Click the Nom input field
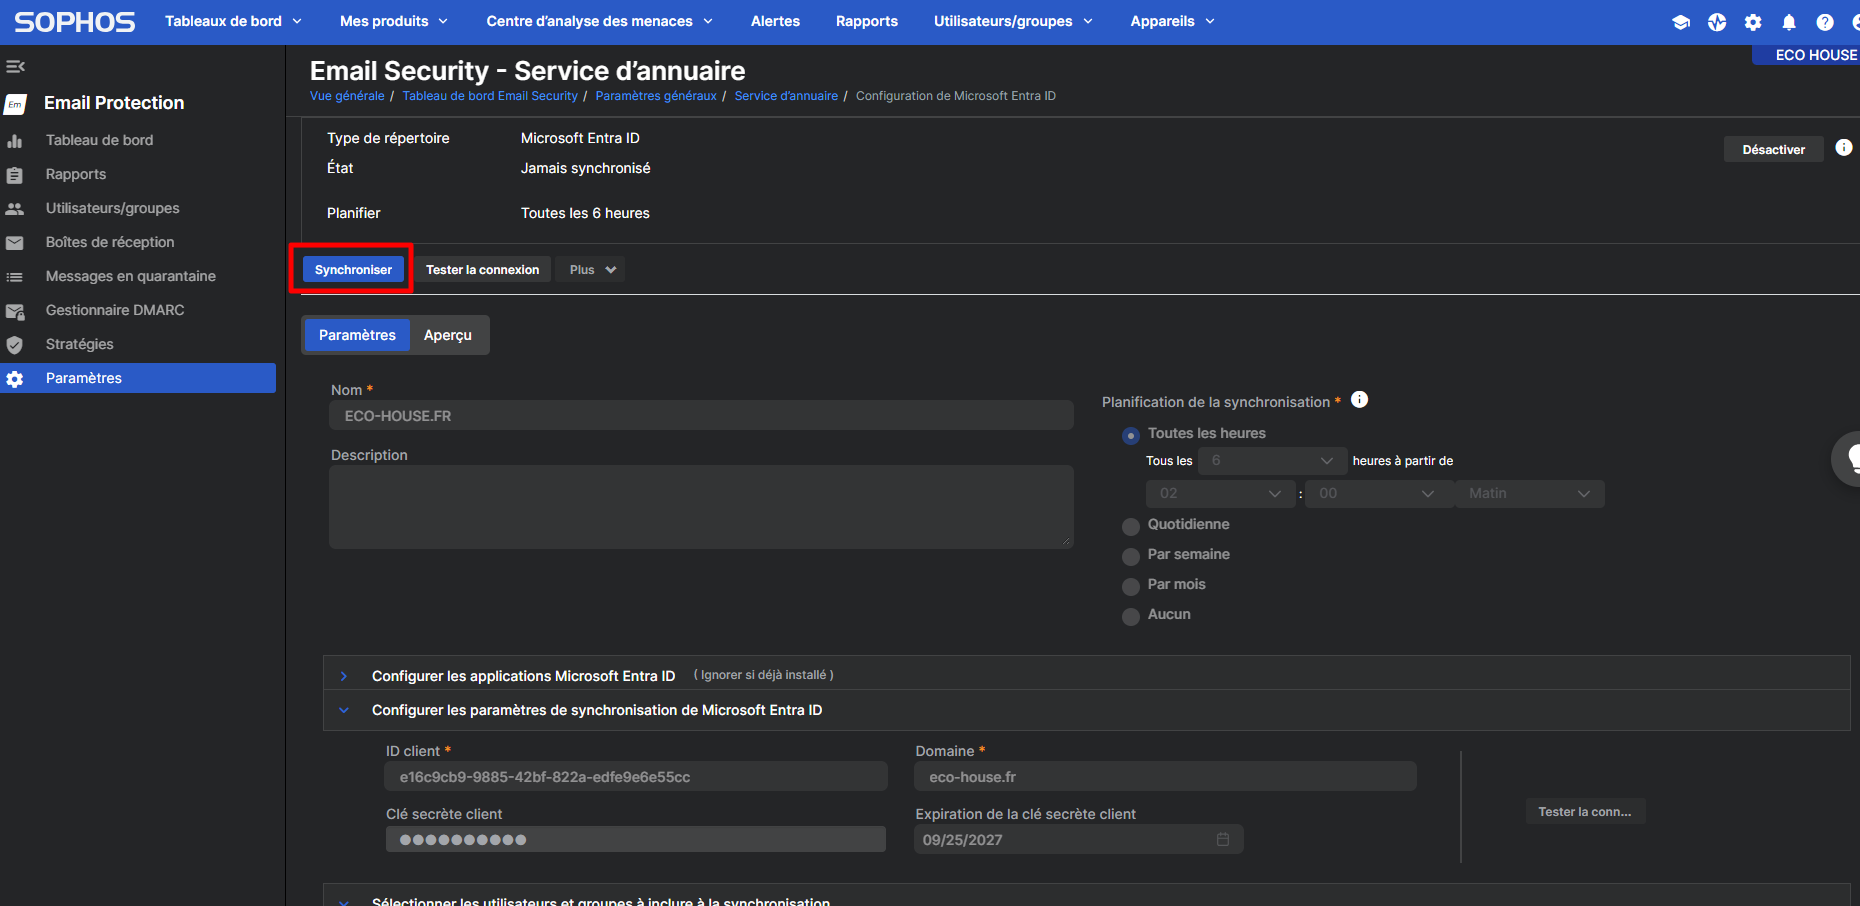Image resolution: width=1860 pixels, height=906 pixels. tap(701, 416)
